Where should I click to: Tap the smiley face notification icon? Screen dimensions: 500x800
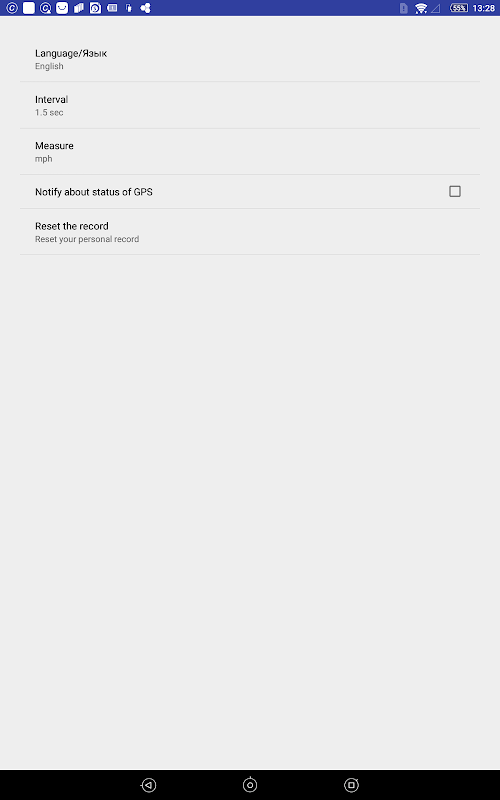(x=62, y=8)
